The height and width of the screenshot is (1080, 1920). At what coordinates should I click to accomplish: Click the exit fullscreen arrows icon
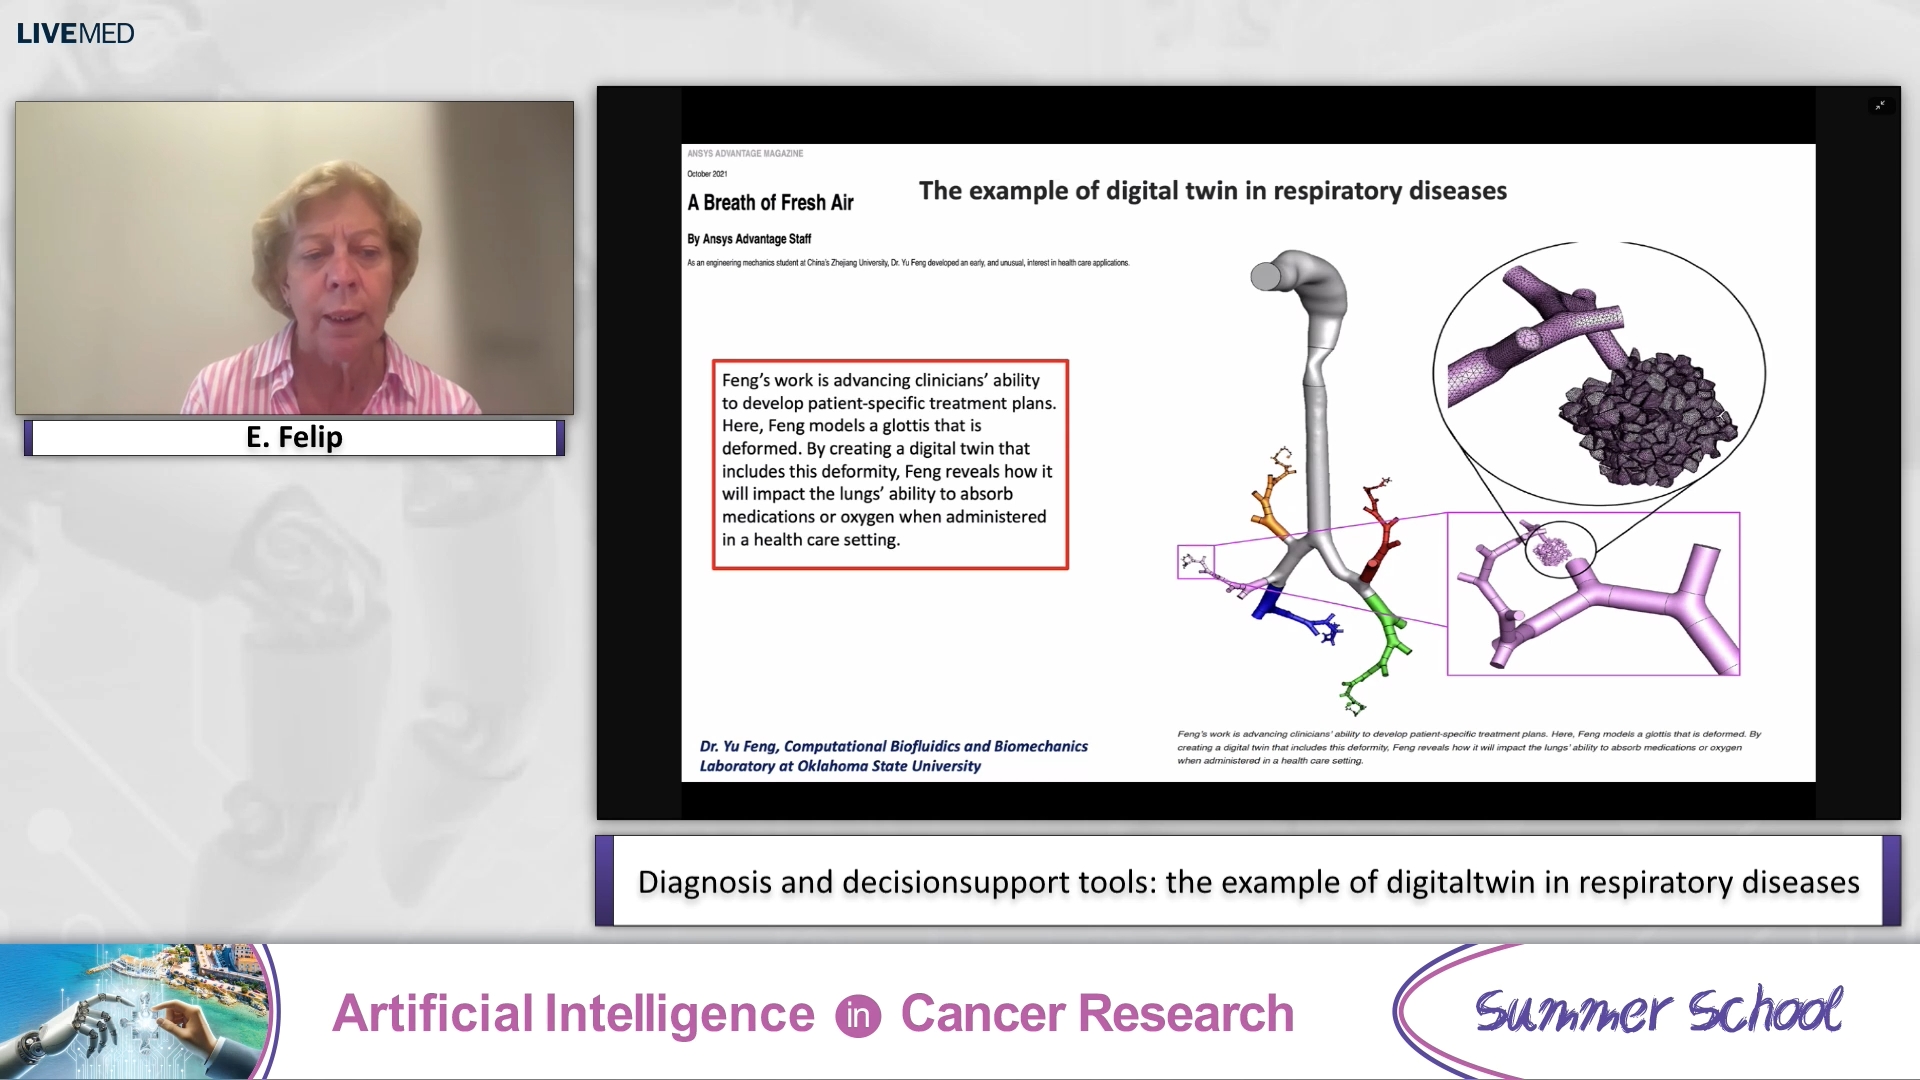[x=1881, y=104]
